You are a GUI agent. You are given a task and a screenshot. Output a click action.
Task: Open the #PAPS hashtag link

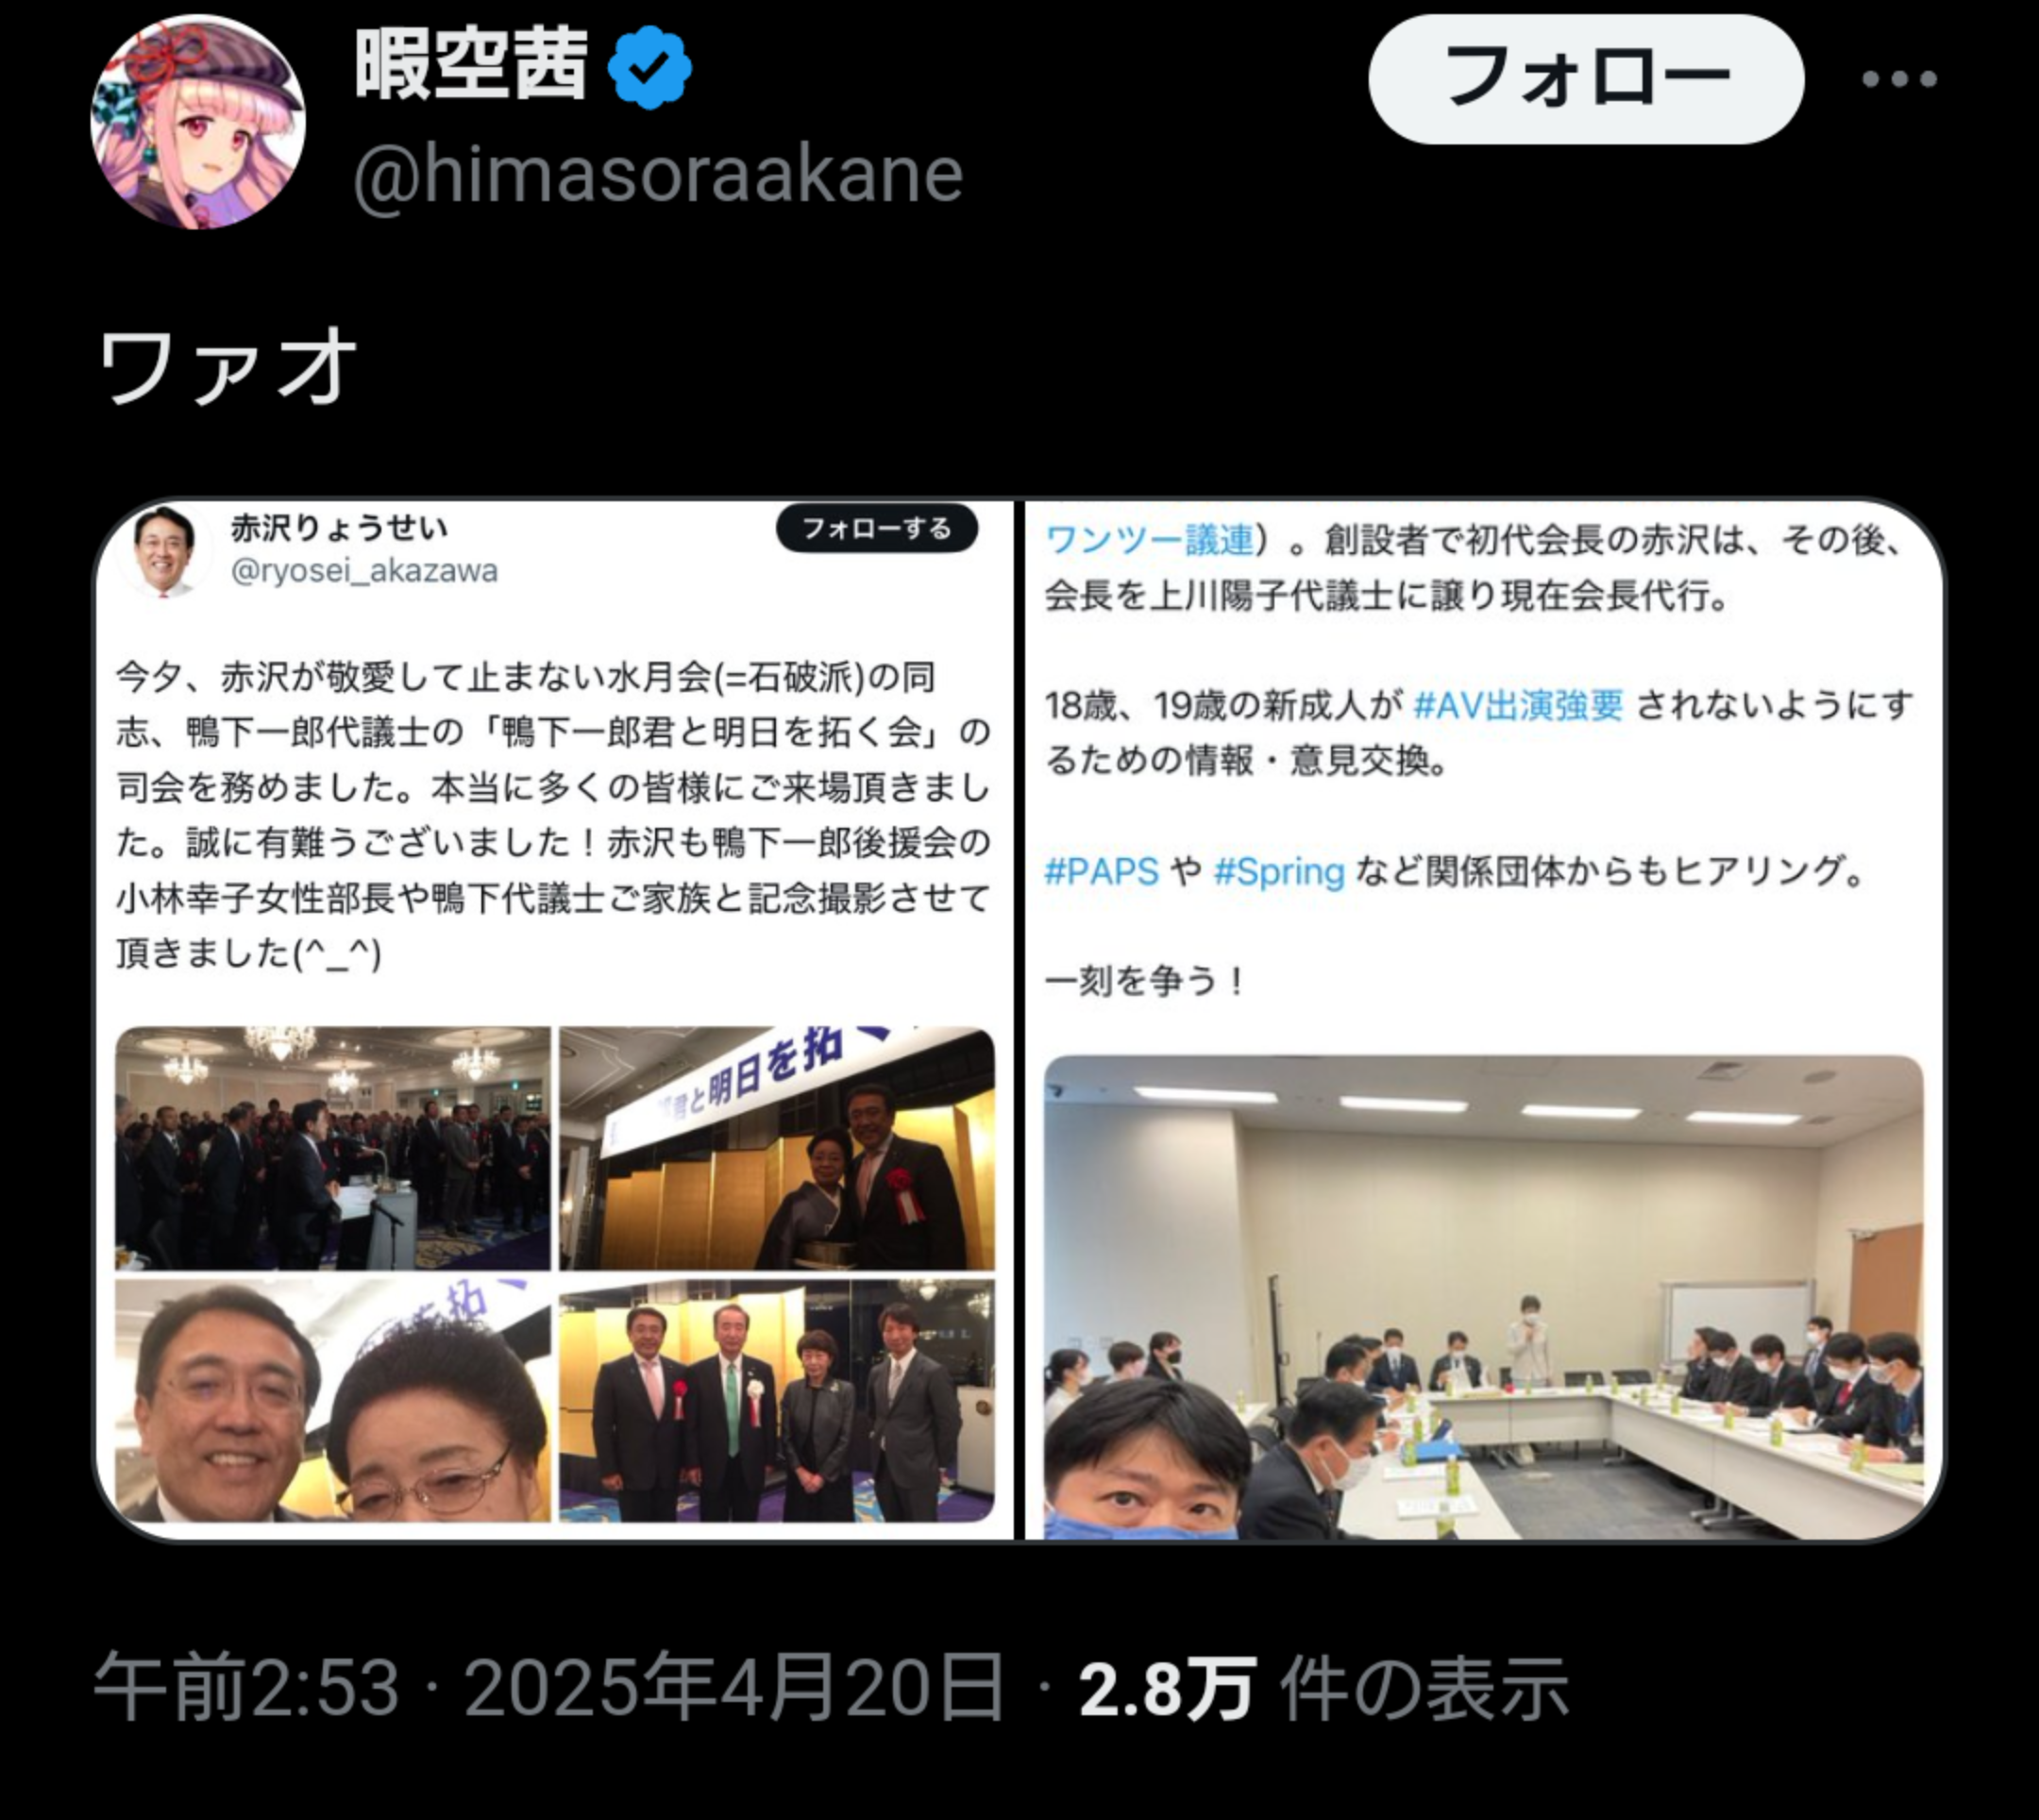tap(1101, 871)
